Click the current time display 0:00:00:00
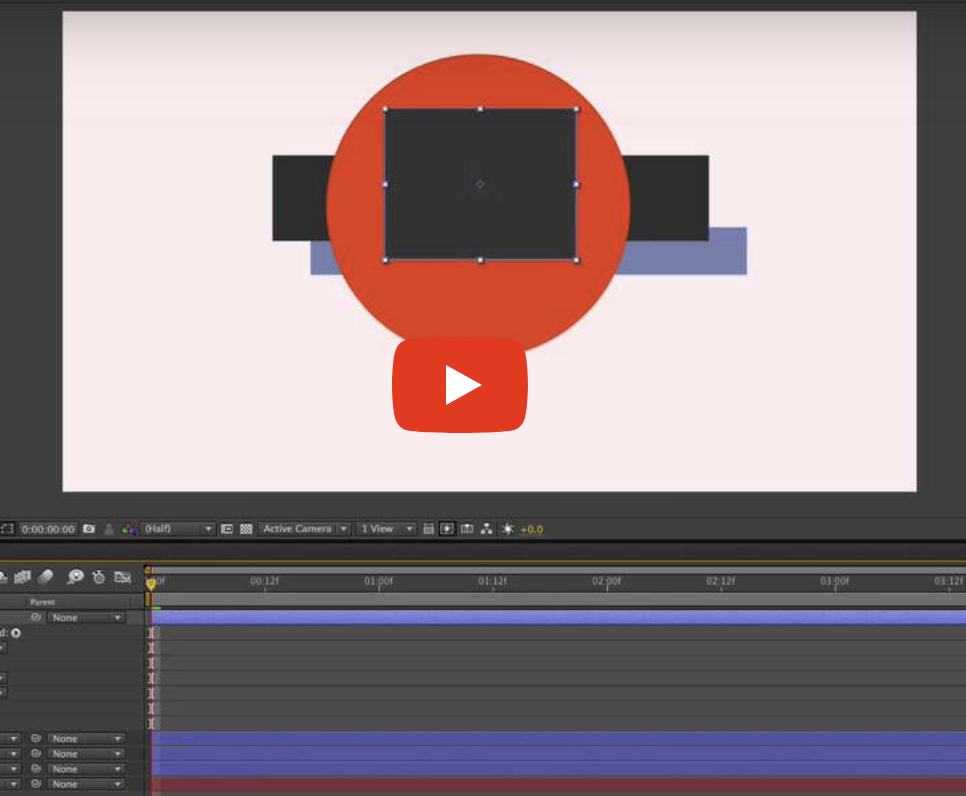Screen dimensions: 966x796 coord(50,529)
